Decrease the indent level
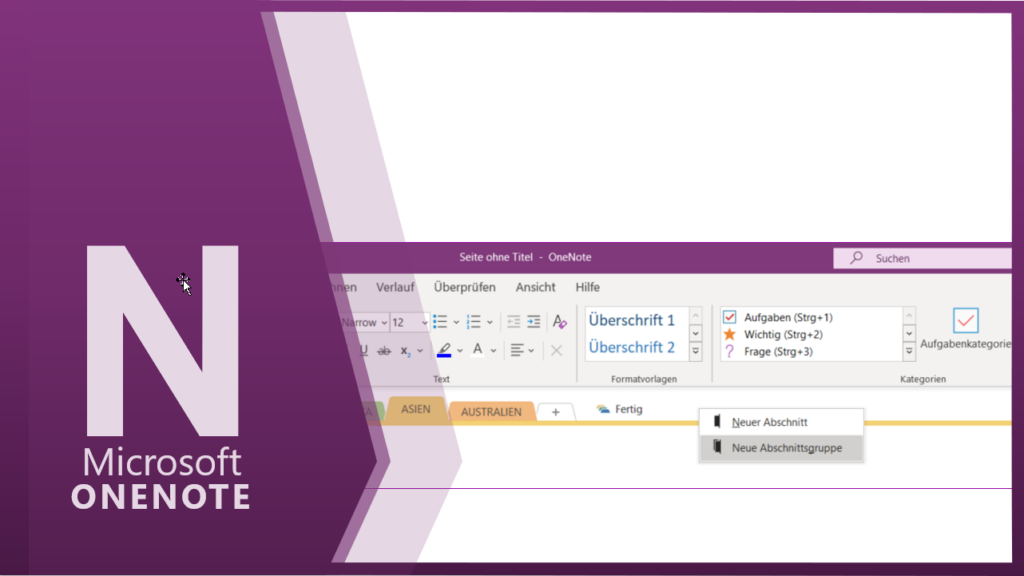 (x=514, y=321)
